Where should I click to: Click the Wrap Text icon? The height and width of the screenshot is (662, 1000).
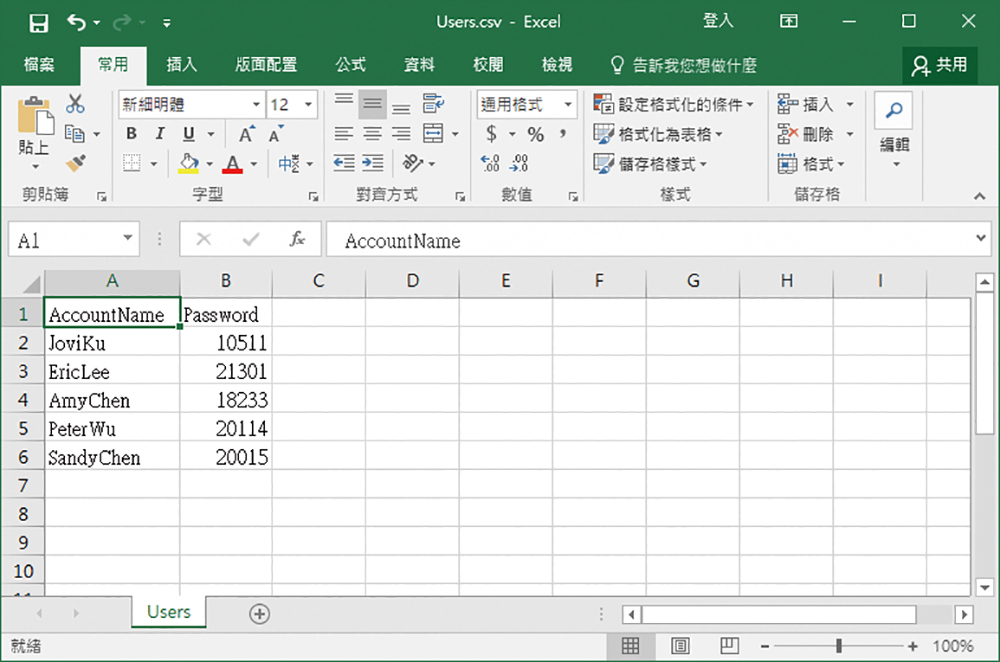pyautogui.click(x=433, y=104)
